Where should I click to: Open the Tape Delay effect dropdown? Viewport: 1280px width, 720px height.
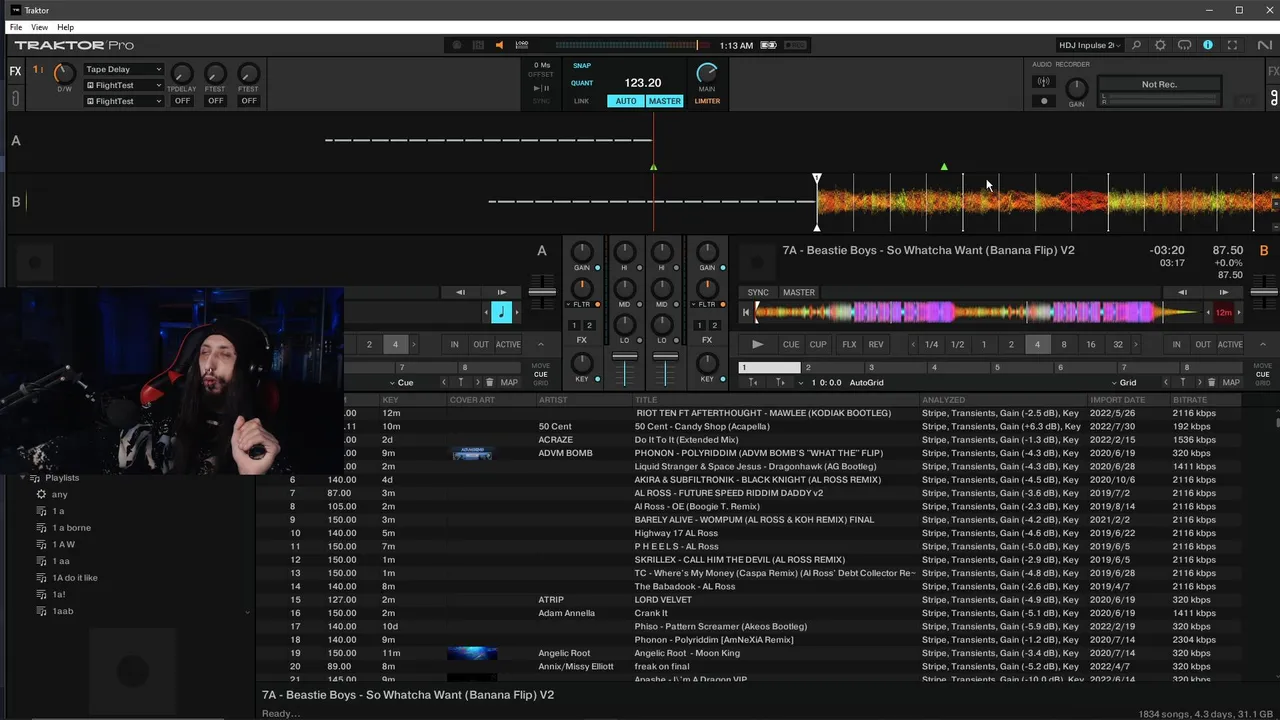tap(123, 69)
